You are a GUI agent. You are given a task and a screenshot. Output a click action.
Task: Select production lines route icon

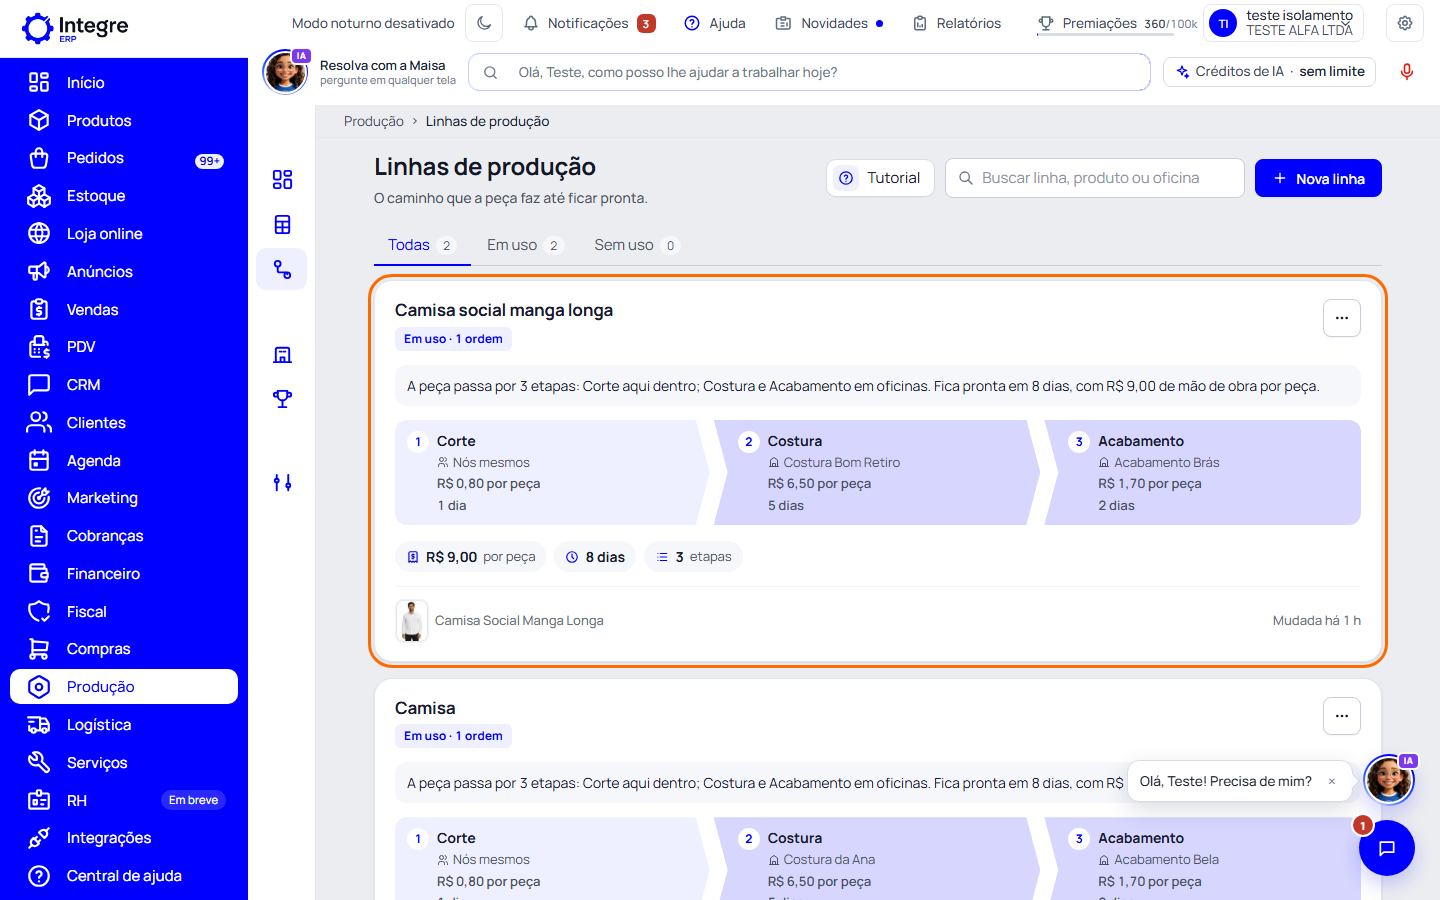(282, 270)
